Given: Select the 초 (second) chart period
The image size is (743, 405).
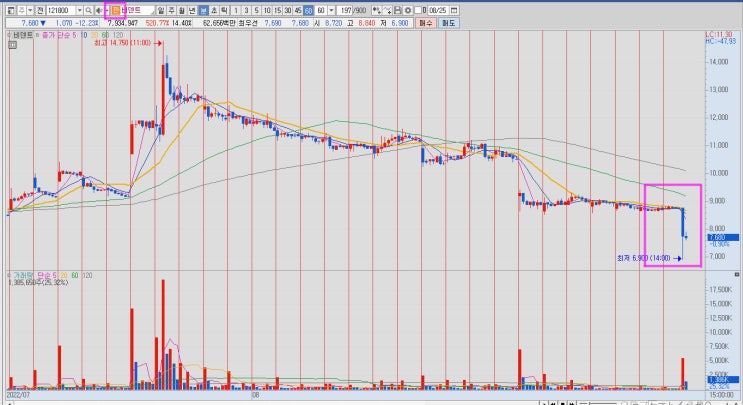Looking at the screenshot, I should (x=214, y=10).
